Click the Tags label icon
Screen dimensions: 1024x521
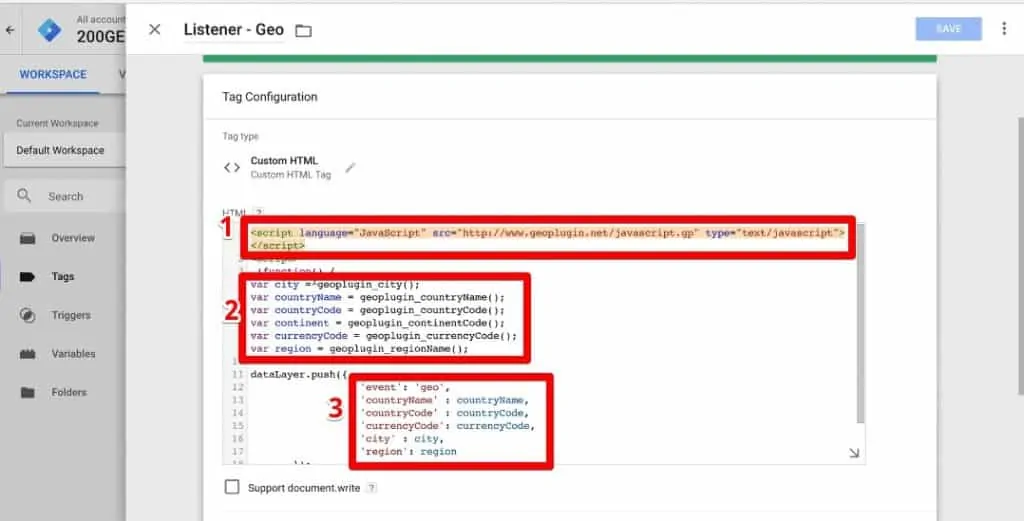[27, 277]
